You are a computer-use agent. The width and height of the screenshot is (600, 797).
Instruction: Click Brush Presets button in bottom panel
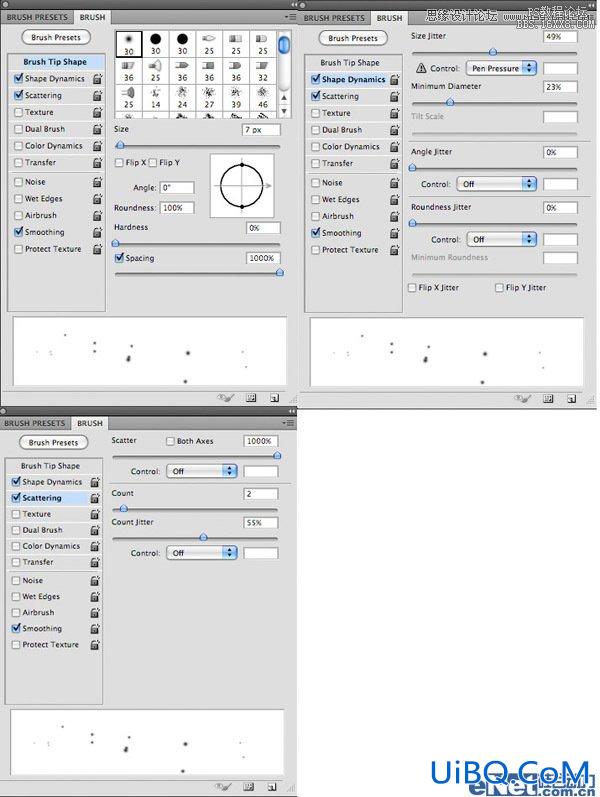[53, 443]
